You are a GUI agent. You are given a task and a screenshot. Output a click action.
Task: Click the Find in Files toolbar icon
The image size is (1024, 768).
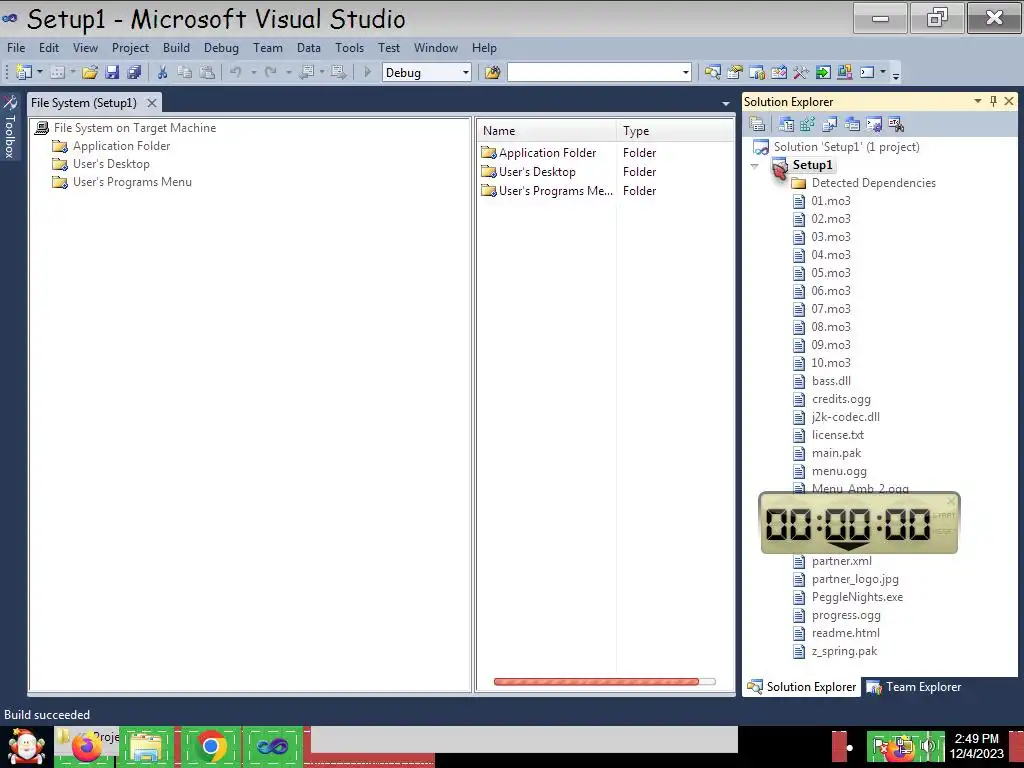[492, 72]
